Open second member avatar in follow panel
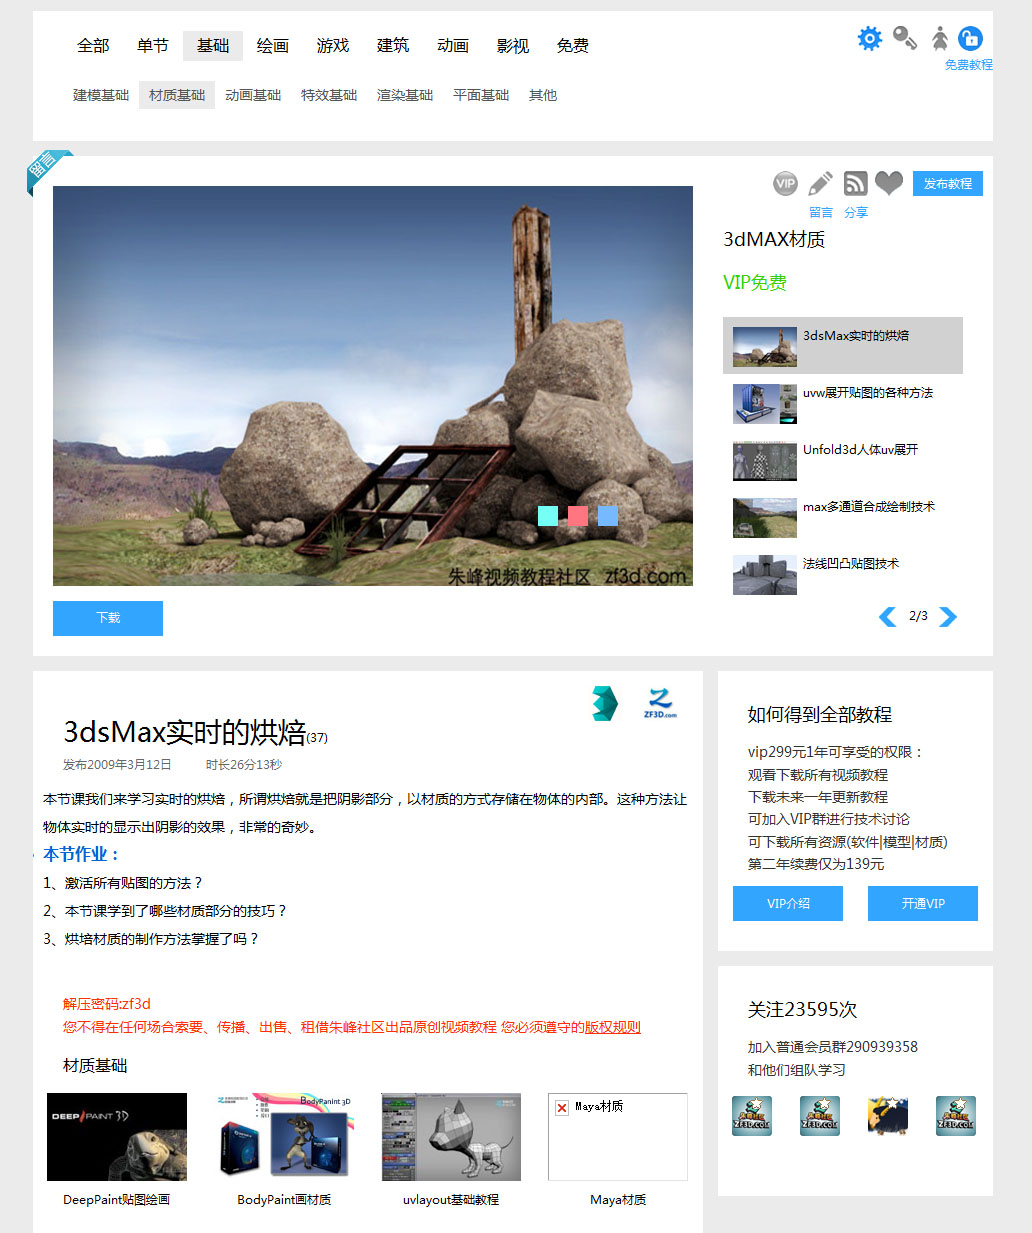Screen dimensions: 1032x1233 820,1115
